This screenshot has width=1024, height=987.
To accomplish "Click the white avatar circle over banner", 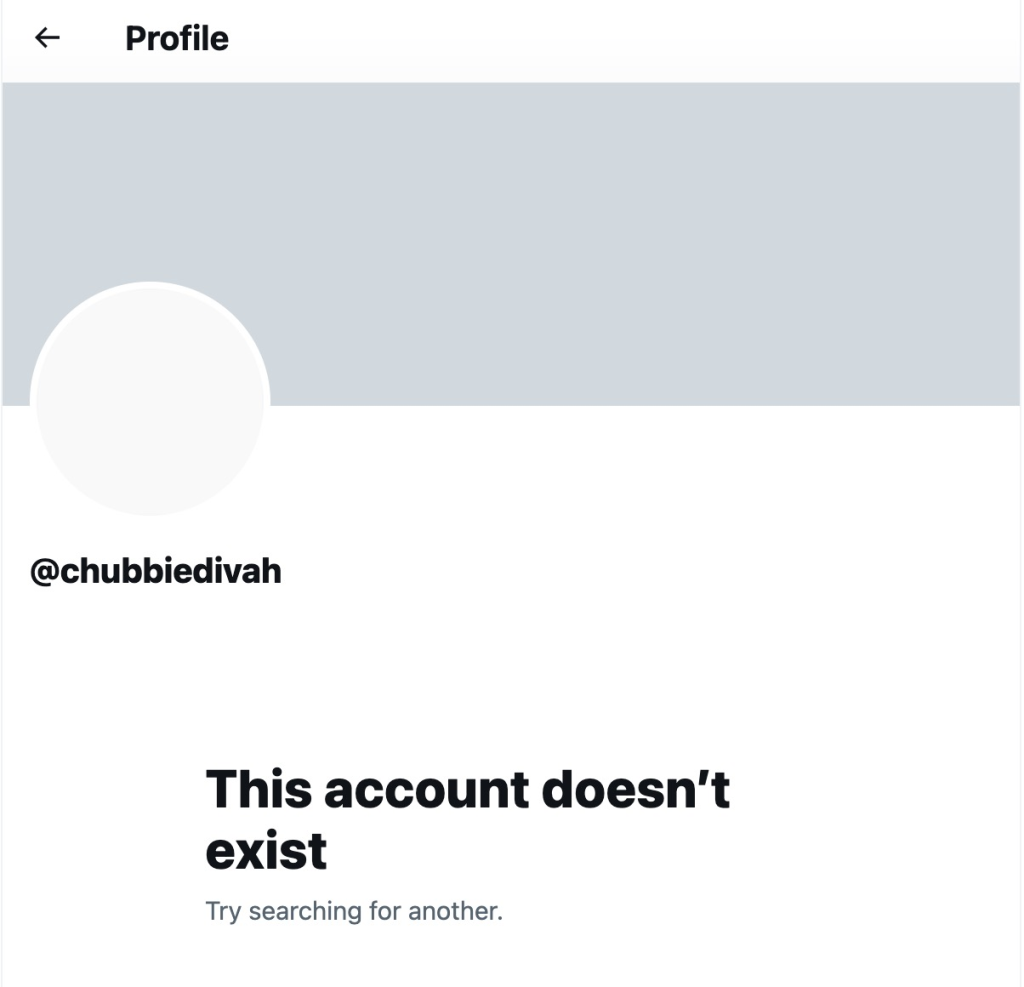I will point(150,399).
